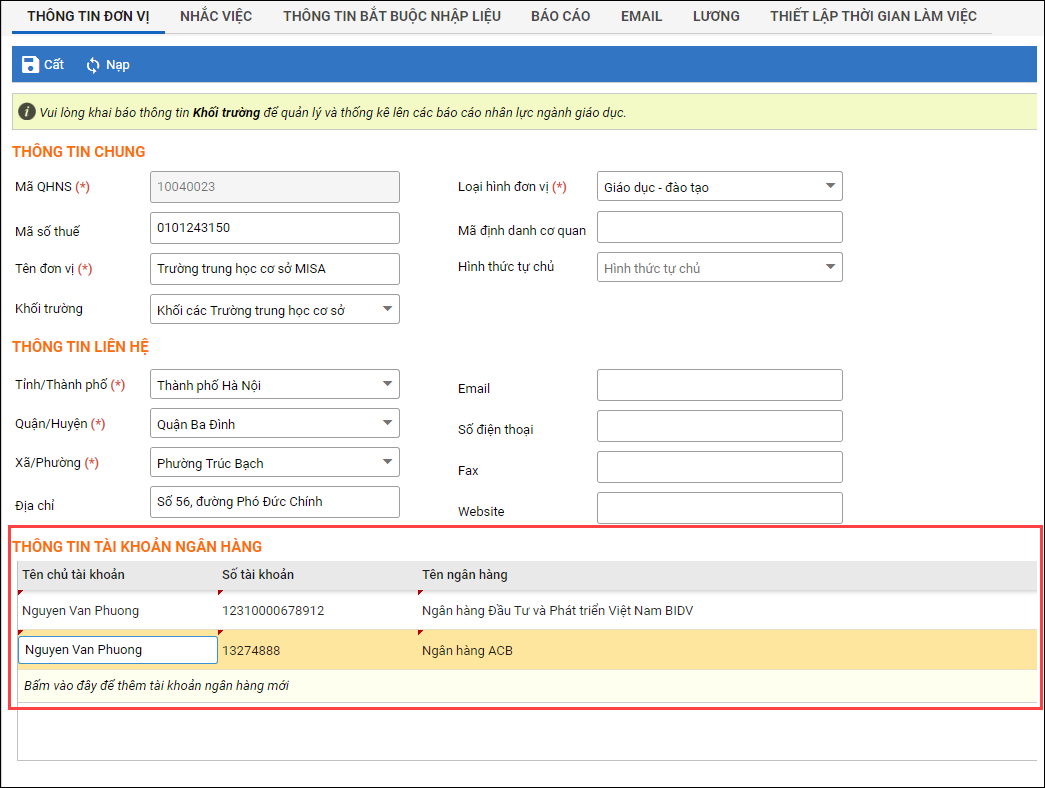Open the Loại hình đơn vị dropdown

point(830,186)
